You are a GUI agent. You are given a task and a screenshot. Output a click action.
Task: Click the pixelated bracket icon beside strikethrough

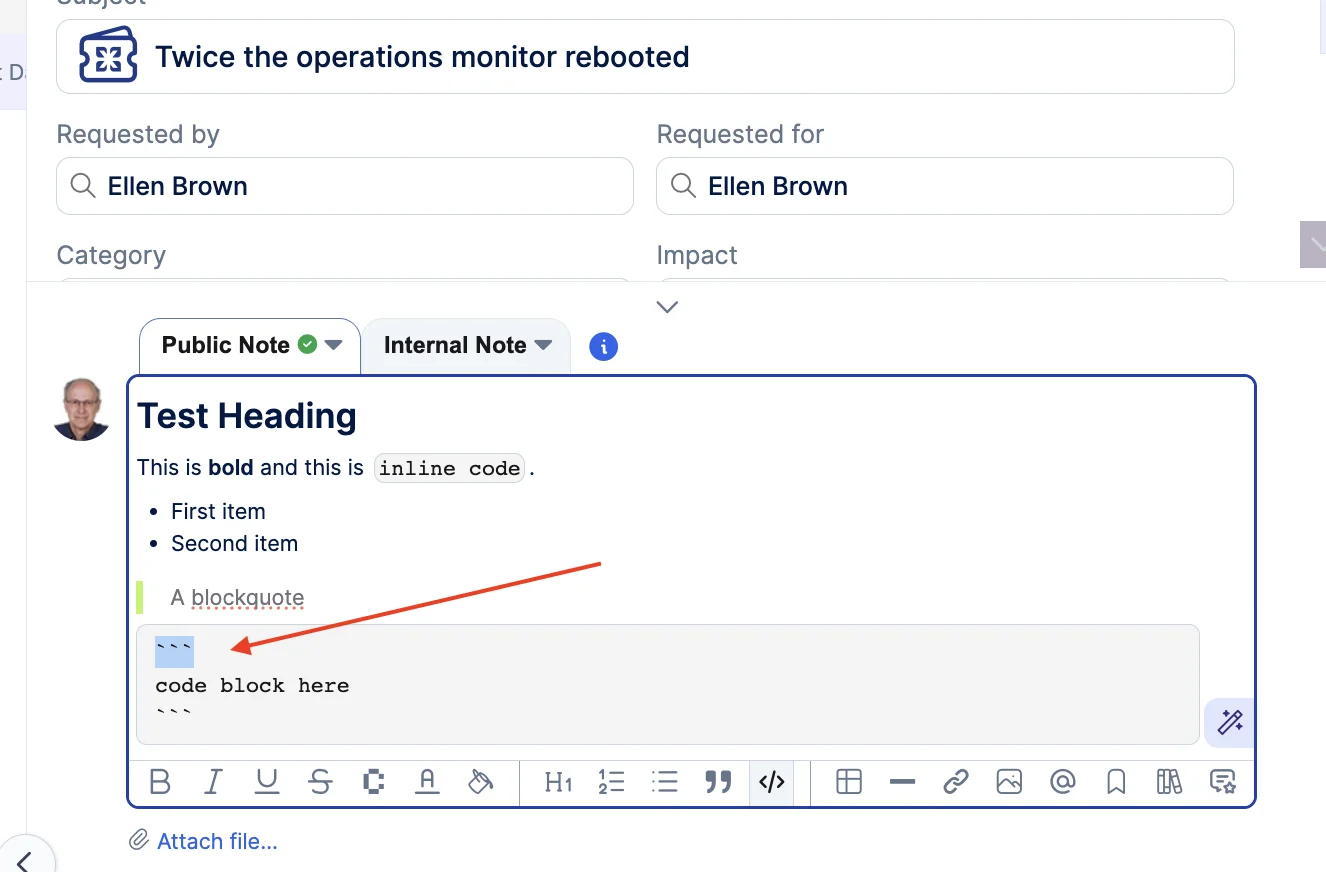coord(374,781)
